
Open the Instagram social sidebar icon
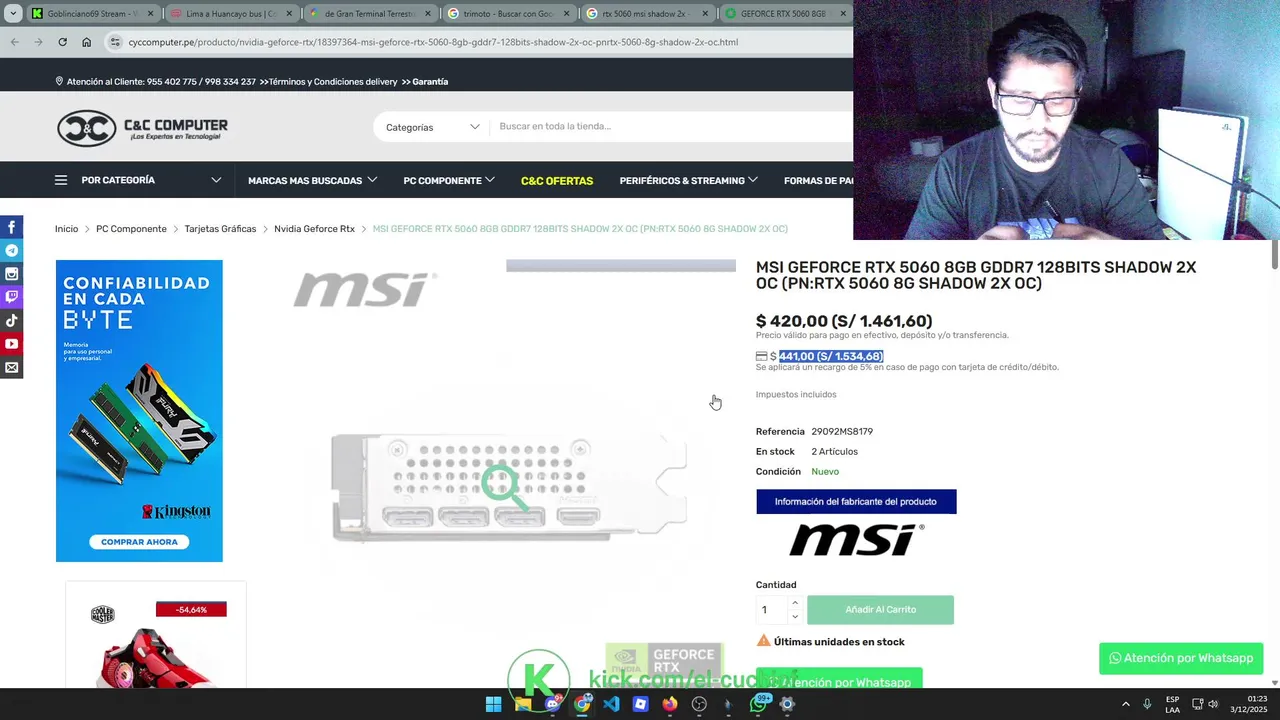(11, 274)
